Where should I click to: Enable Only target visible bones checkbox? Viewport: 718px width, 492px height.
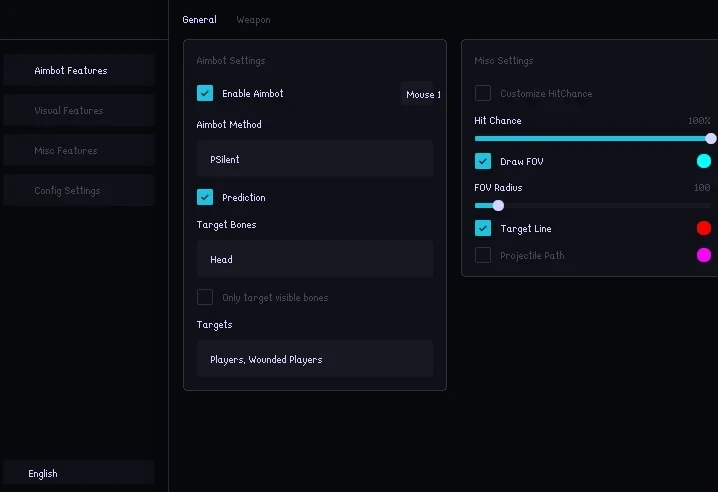coord(205,297)
